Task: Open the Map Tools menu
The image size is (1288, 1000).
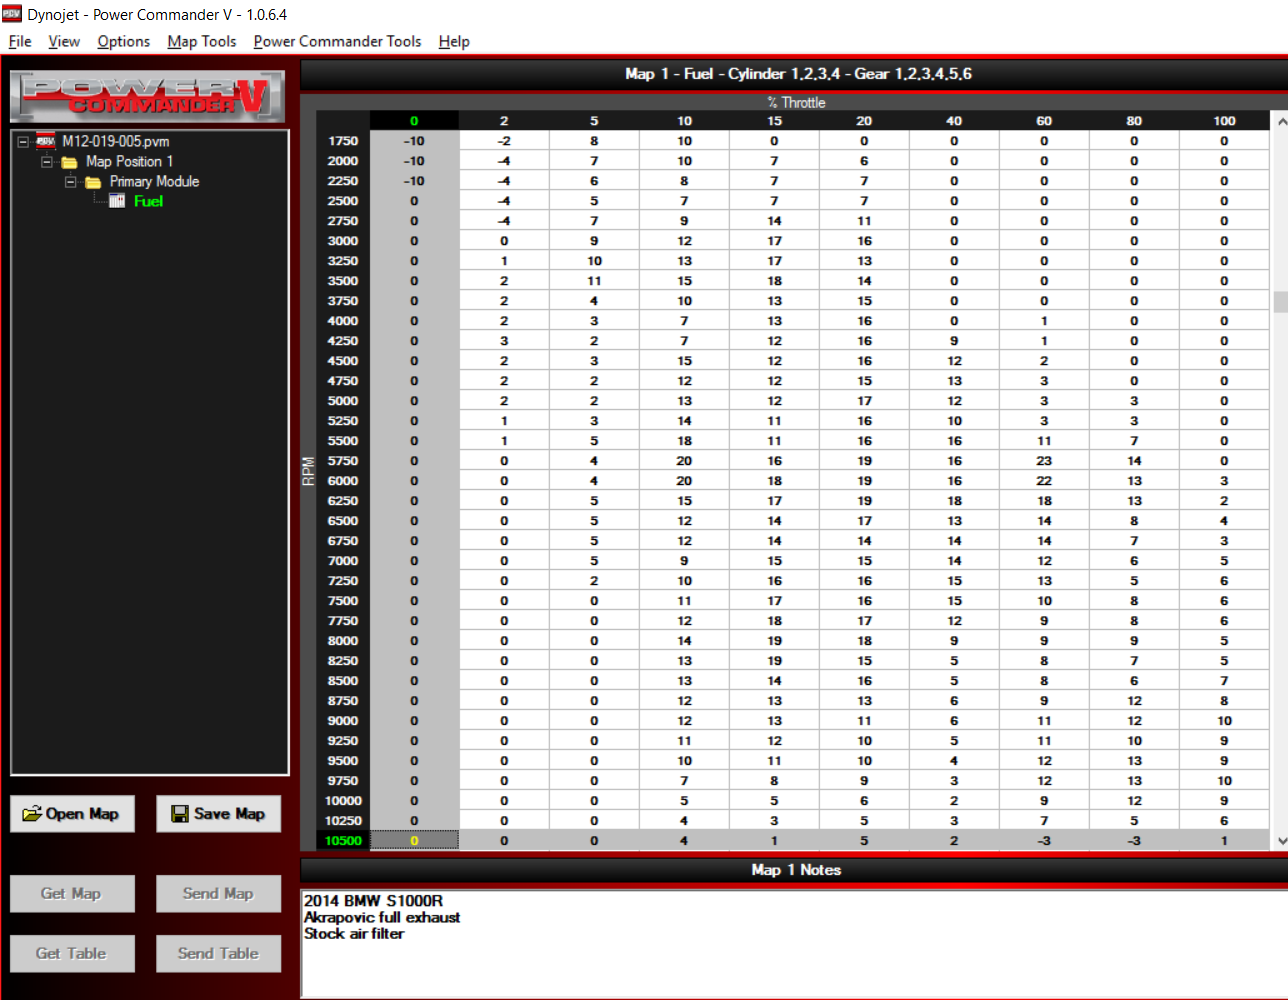Action: click(201, 41)
